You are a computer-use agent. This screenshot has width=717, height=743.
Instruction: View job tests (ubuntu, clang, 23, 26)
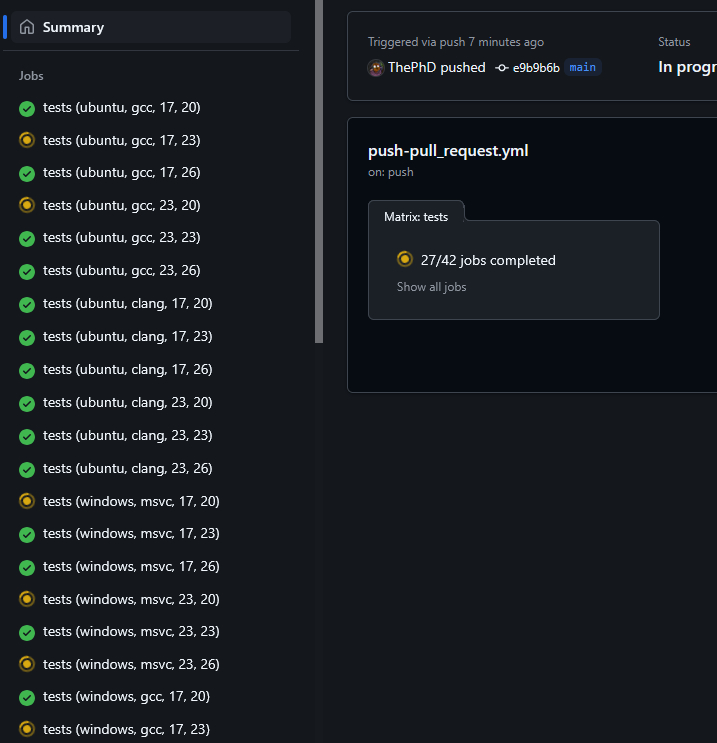127,469
